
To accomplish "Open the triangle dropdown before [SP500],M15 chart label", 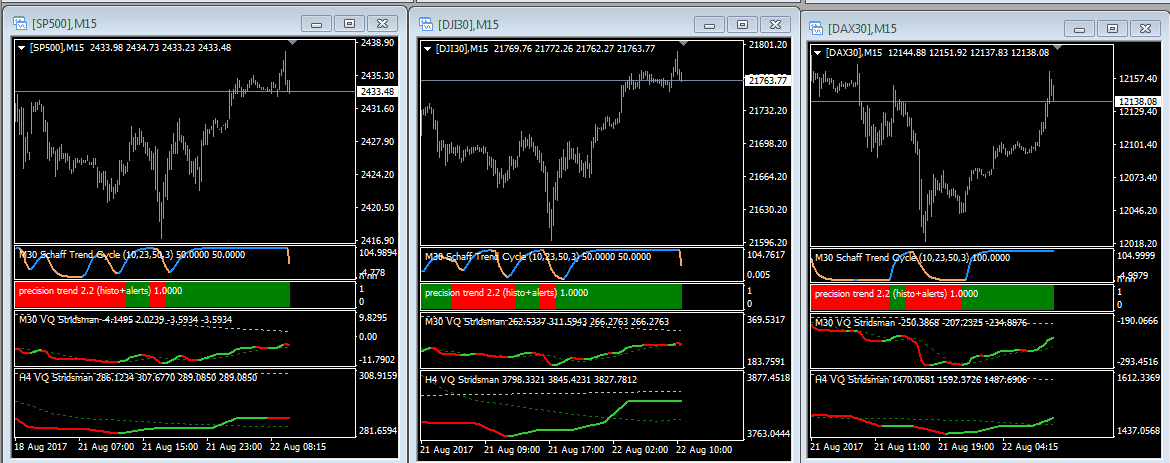I will pos(21,48).
